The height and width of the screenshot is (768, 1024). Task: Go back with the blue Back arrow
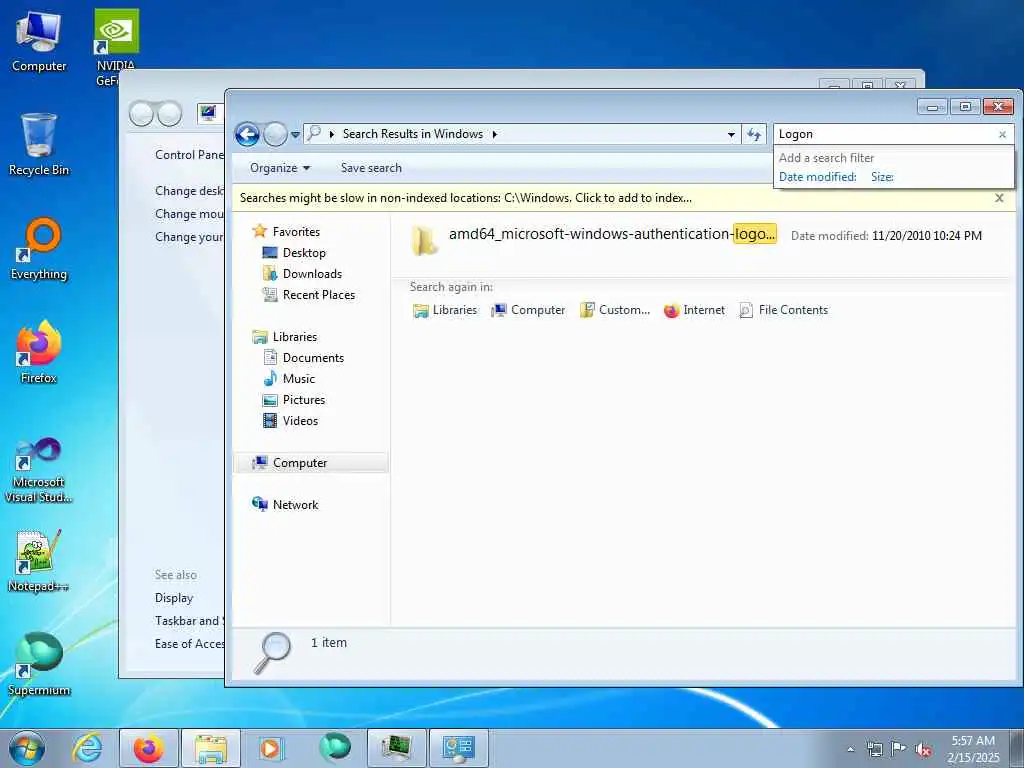click(x=247, y=135)
